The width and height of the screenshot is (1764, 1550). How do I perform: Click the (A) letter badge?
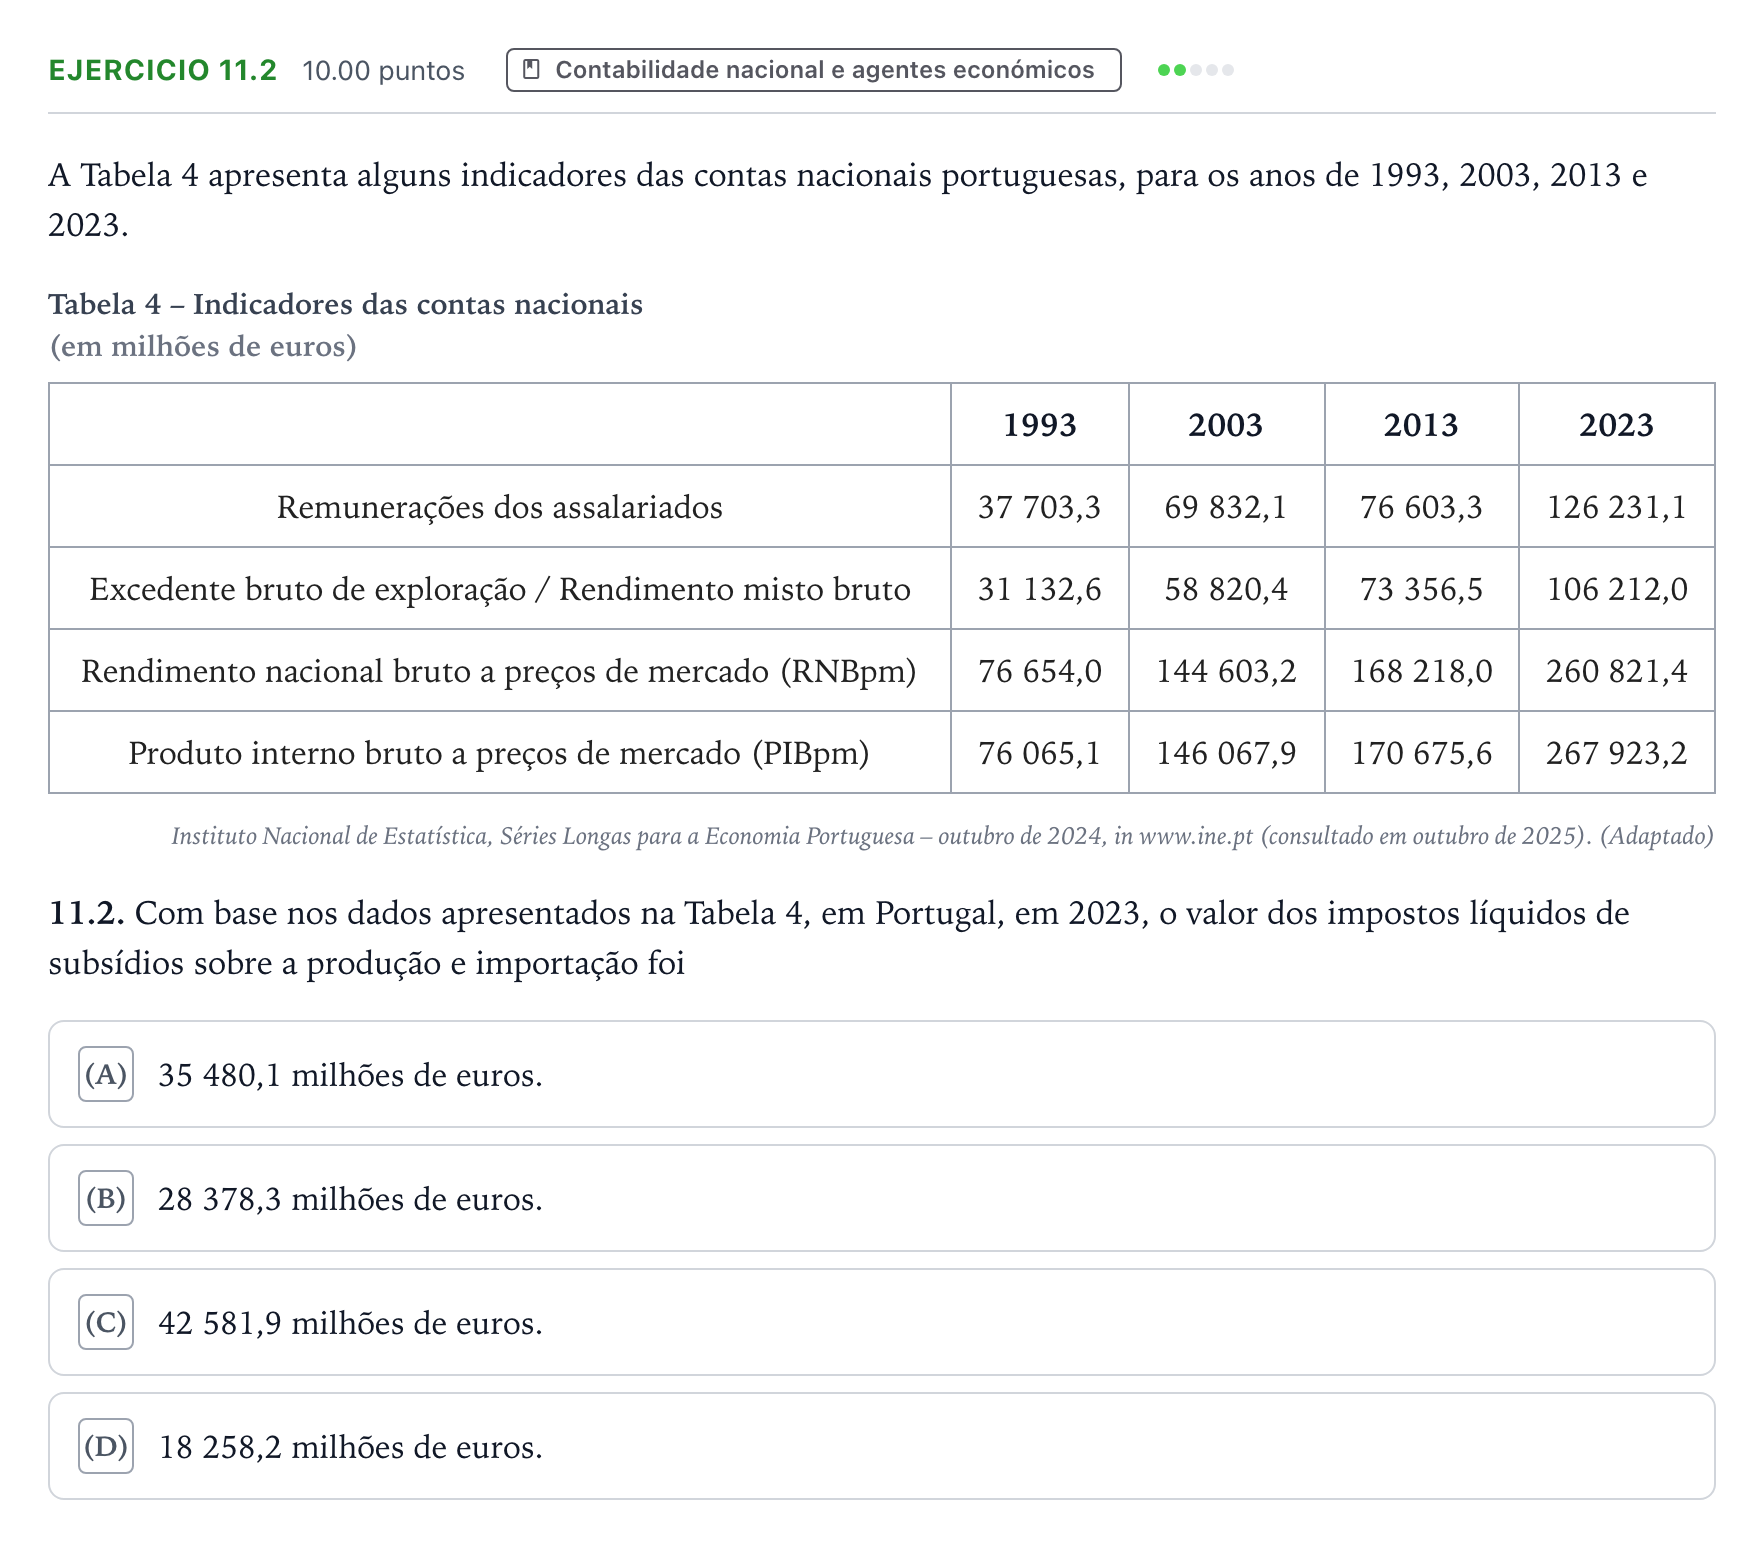click(106, 1074)
